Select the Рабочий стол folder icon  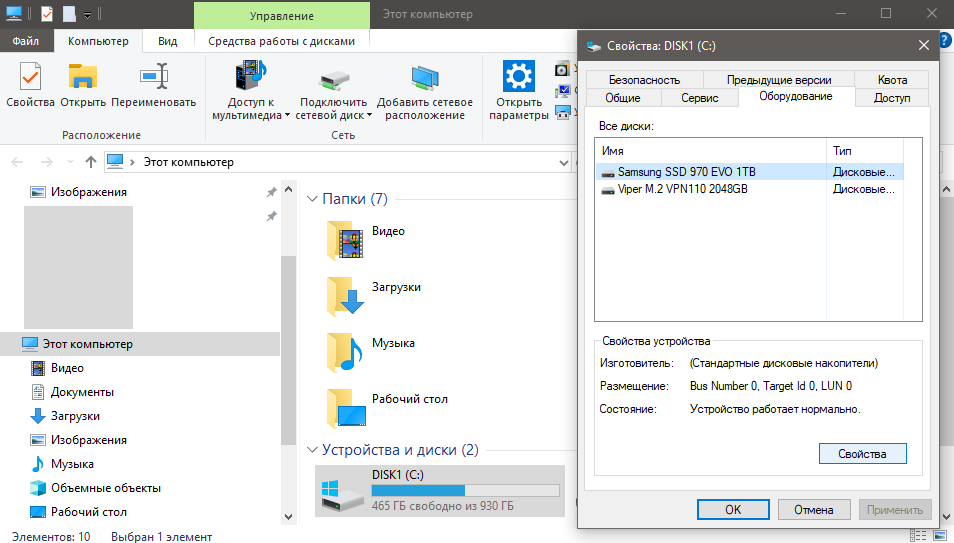pyautogui.click(x=346, y=408)
